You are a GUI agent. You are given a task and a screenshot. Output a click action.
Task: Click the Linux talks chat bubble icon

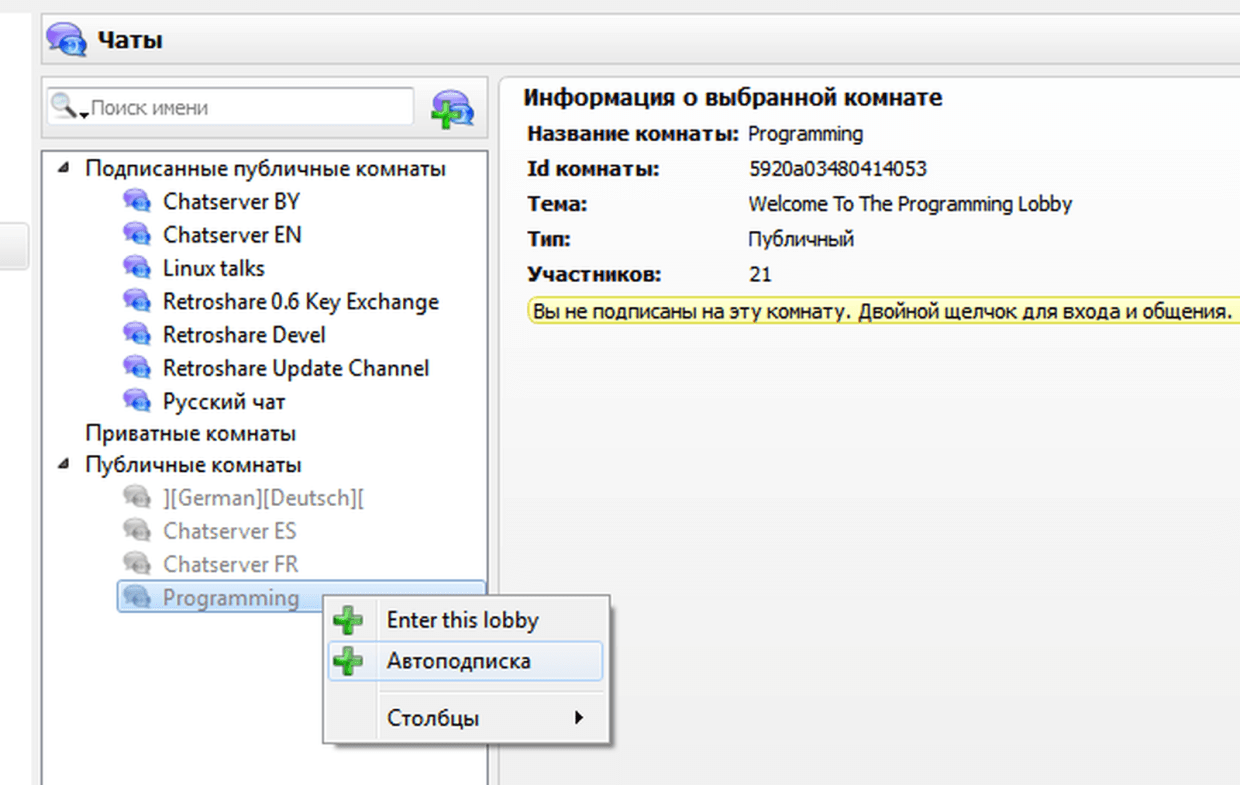pos(136,268)
